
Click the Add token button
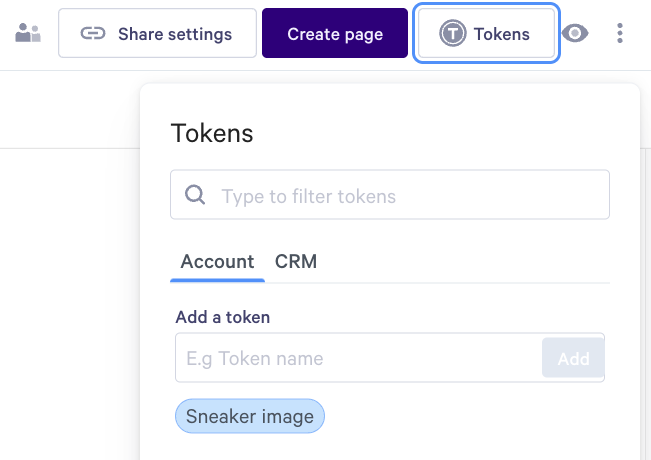573,358
